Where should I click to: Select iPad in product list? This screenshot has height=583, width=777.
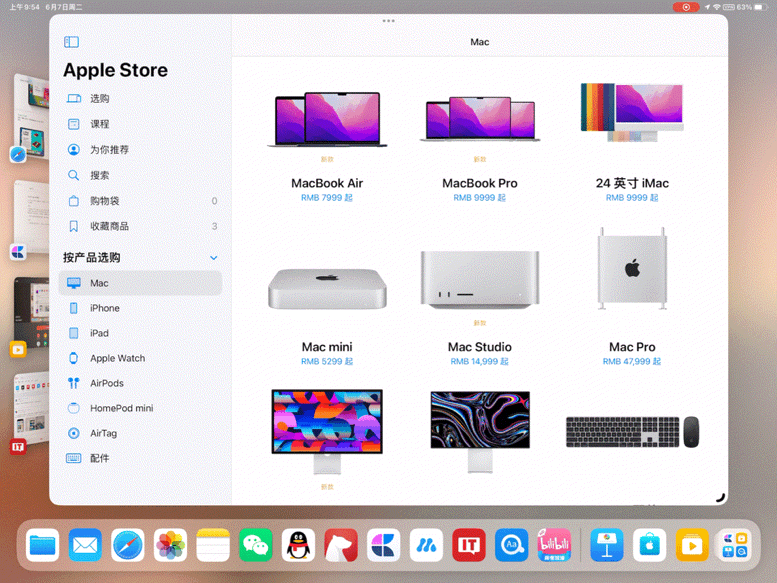point(140,333)
